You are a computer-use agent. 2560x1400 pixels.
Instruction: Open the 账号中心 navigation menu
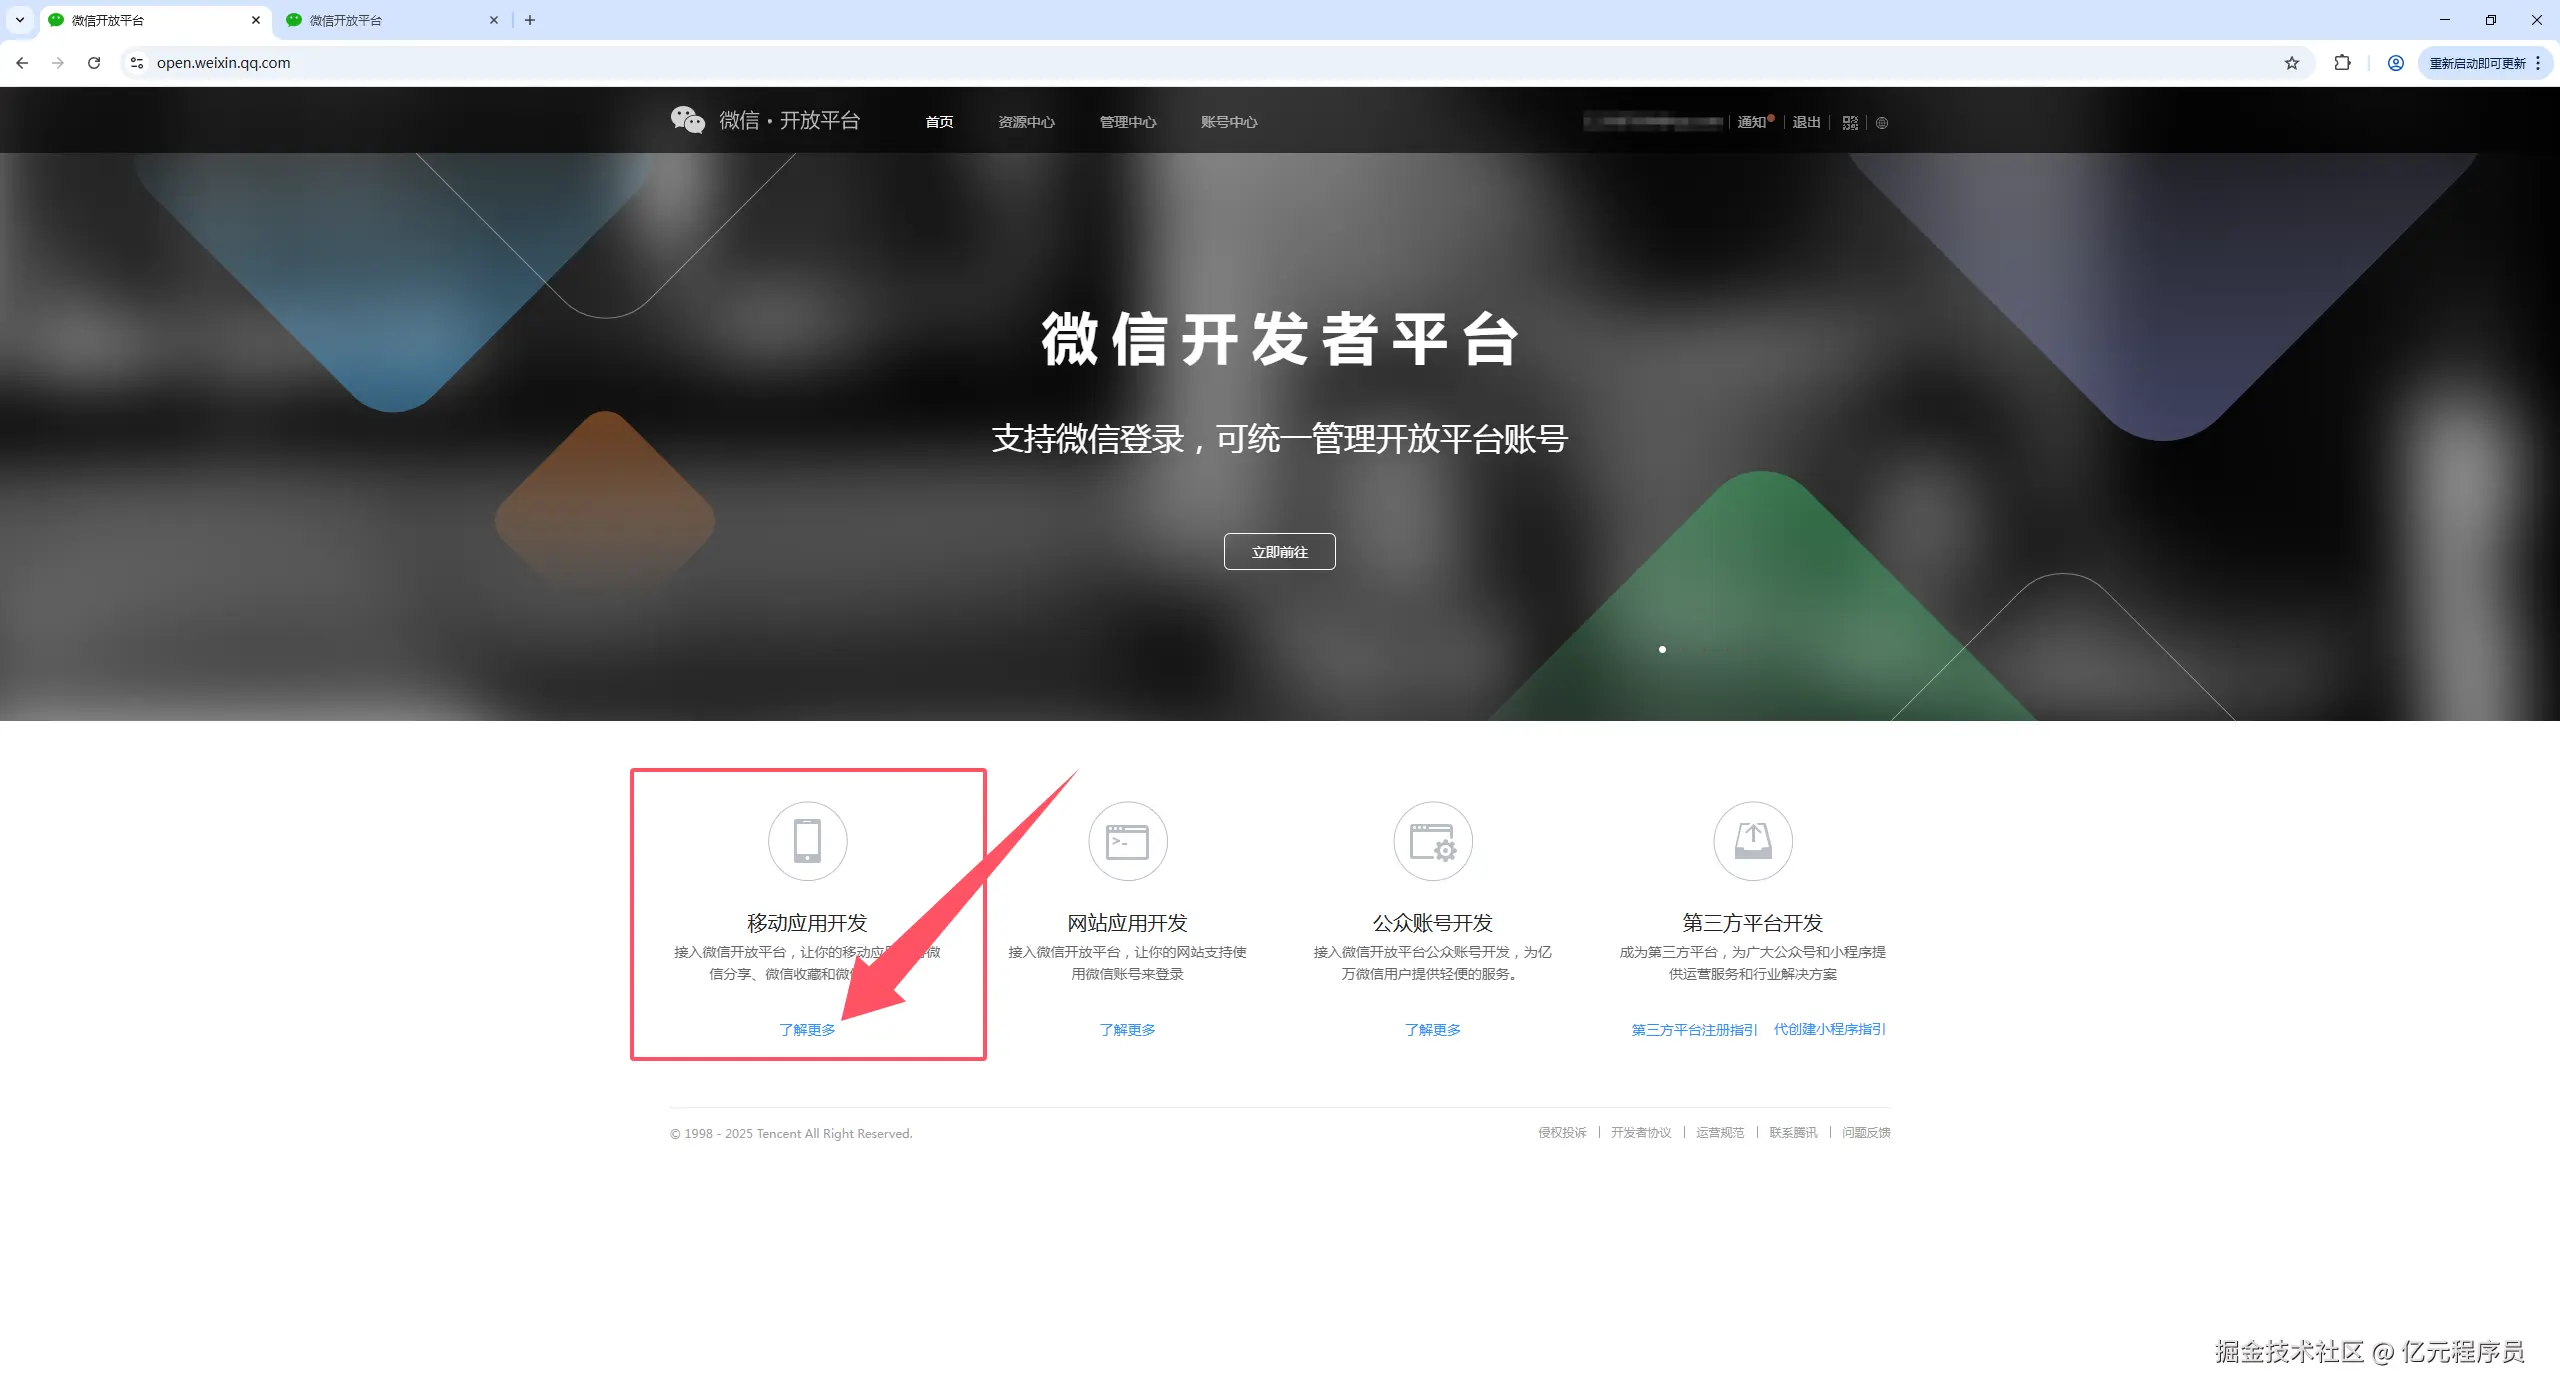tap(1228, 122)
